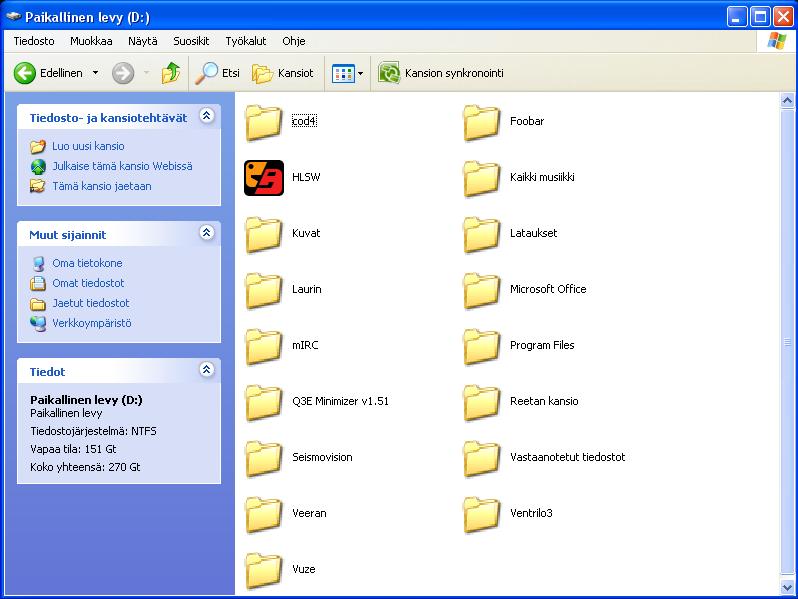
Task: Click the Up folder toolbar icon
Action: pyautogui.click(x=171, y=73)
